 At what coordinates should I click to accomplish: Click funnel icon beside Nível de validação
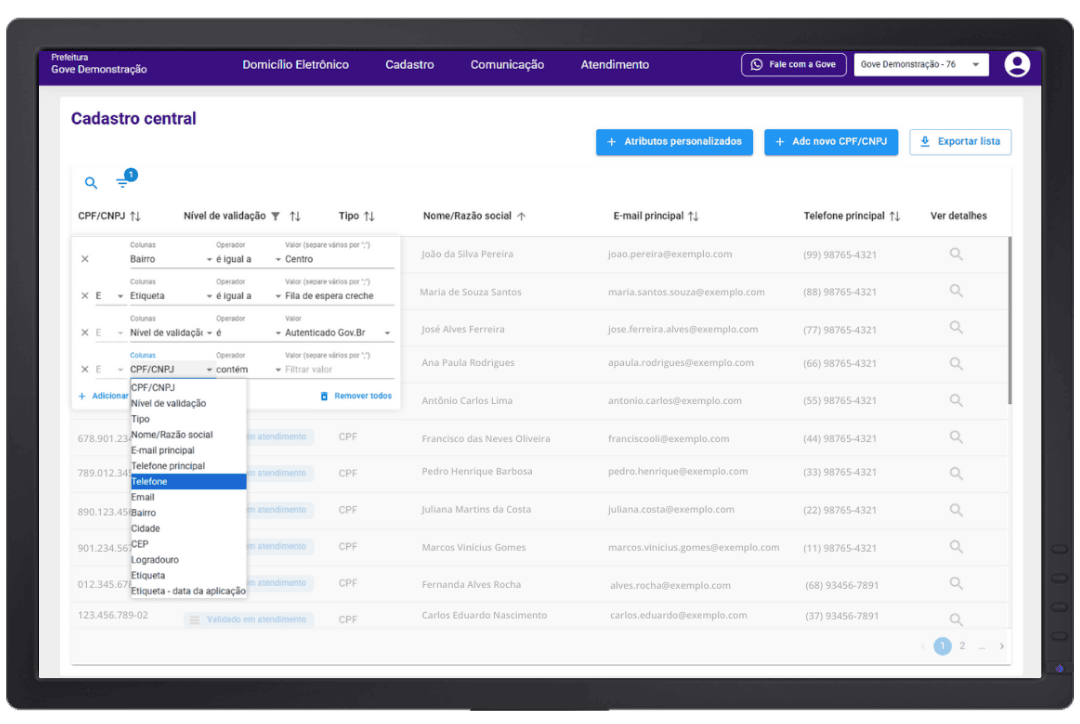[x=276, y=216]
